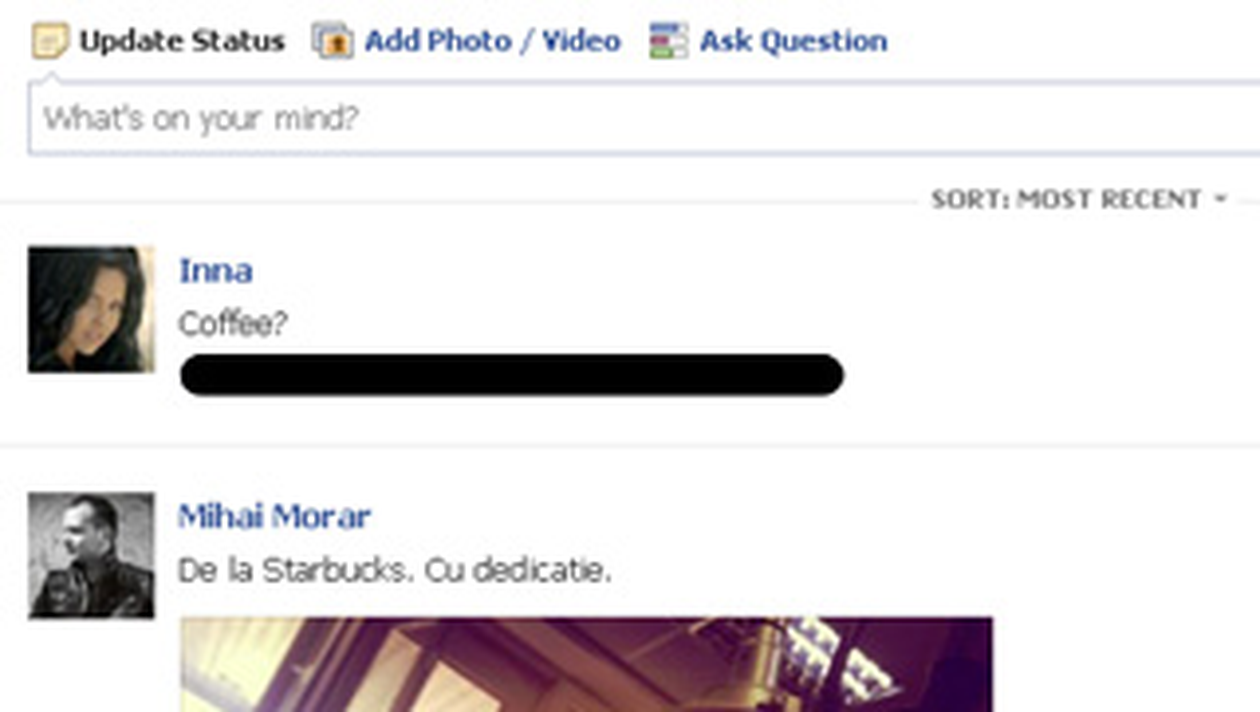Click the blacked-out bar under Inna's post
1260x712 pixels.
point(512,375)
